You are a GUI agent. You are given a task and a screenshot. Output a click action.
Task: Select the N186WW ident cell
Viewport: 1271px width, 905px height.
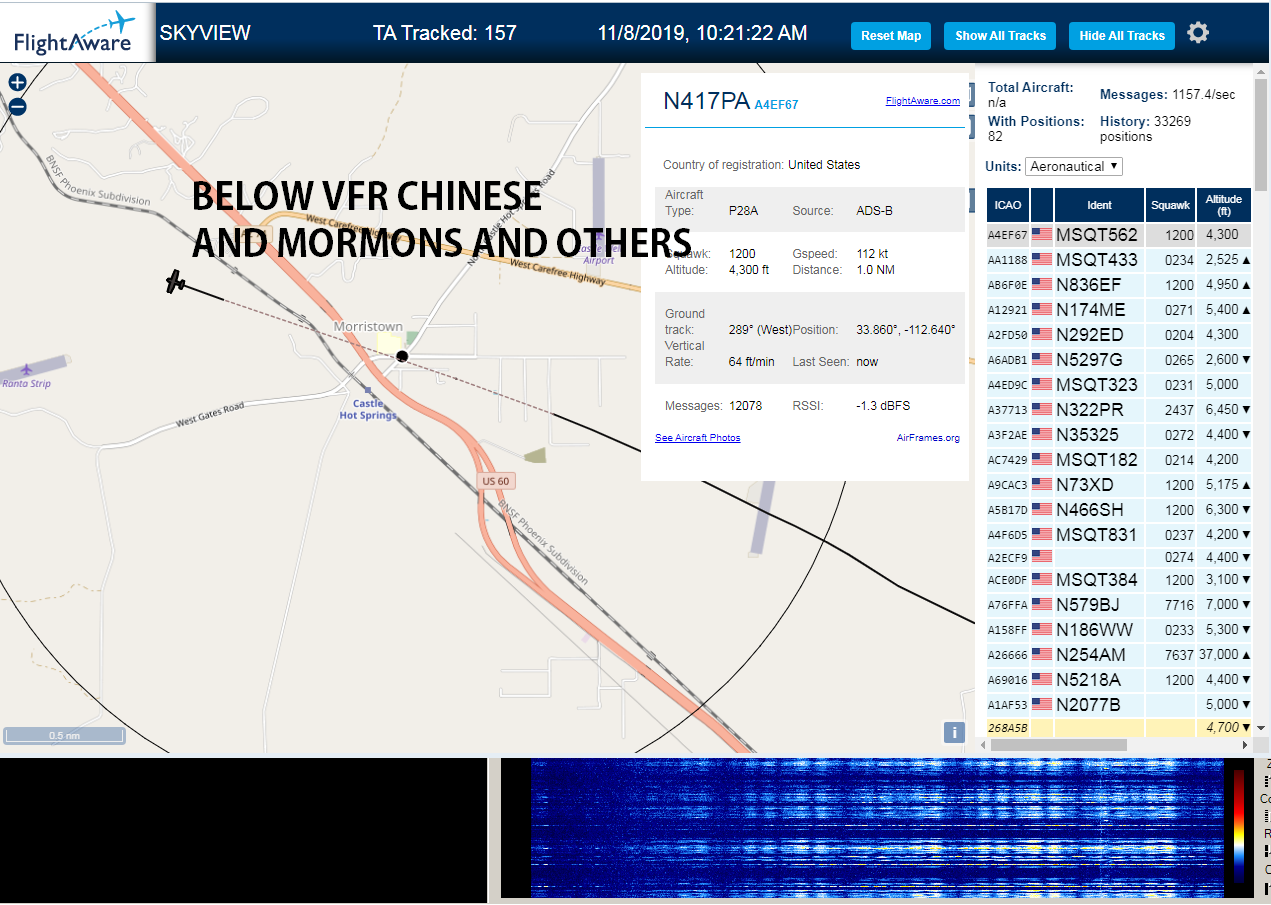[1100, 629]
